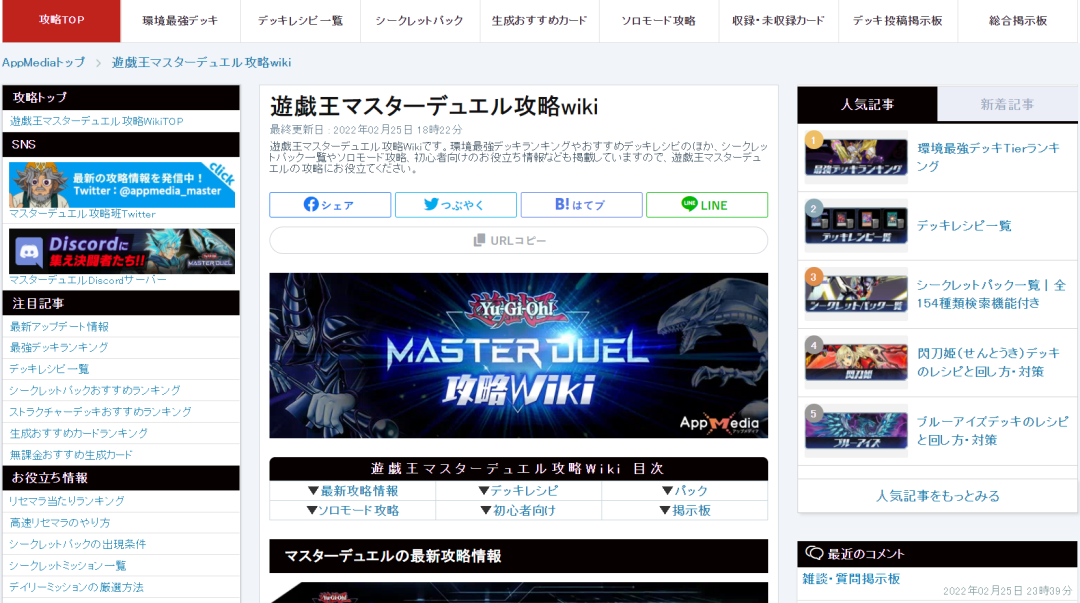Click the green LINE logo icon
The height and width of the screenshot is (603, 1080).
[x=689, y=204]
